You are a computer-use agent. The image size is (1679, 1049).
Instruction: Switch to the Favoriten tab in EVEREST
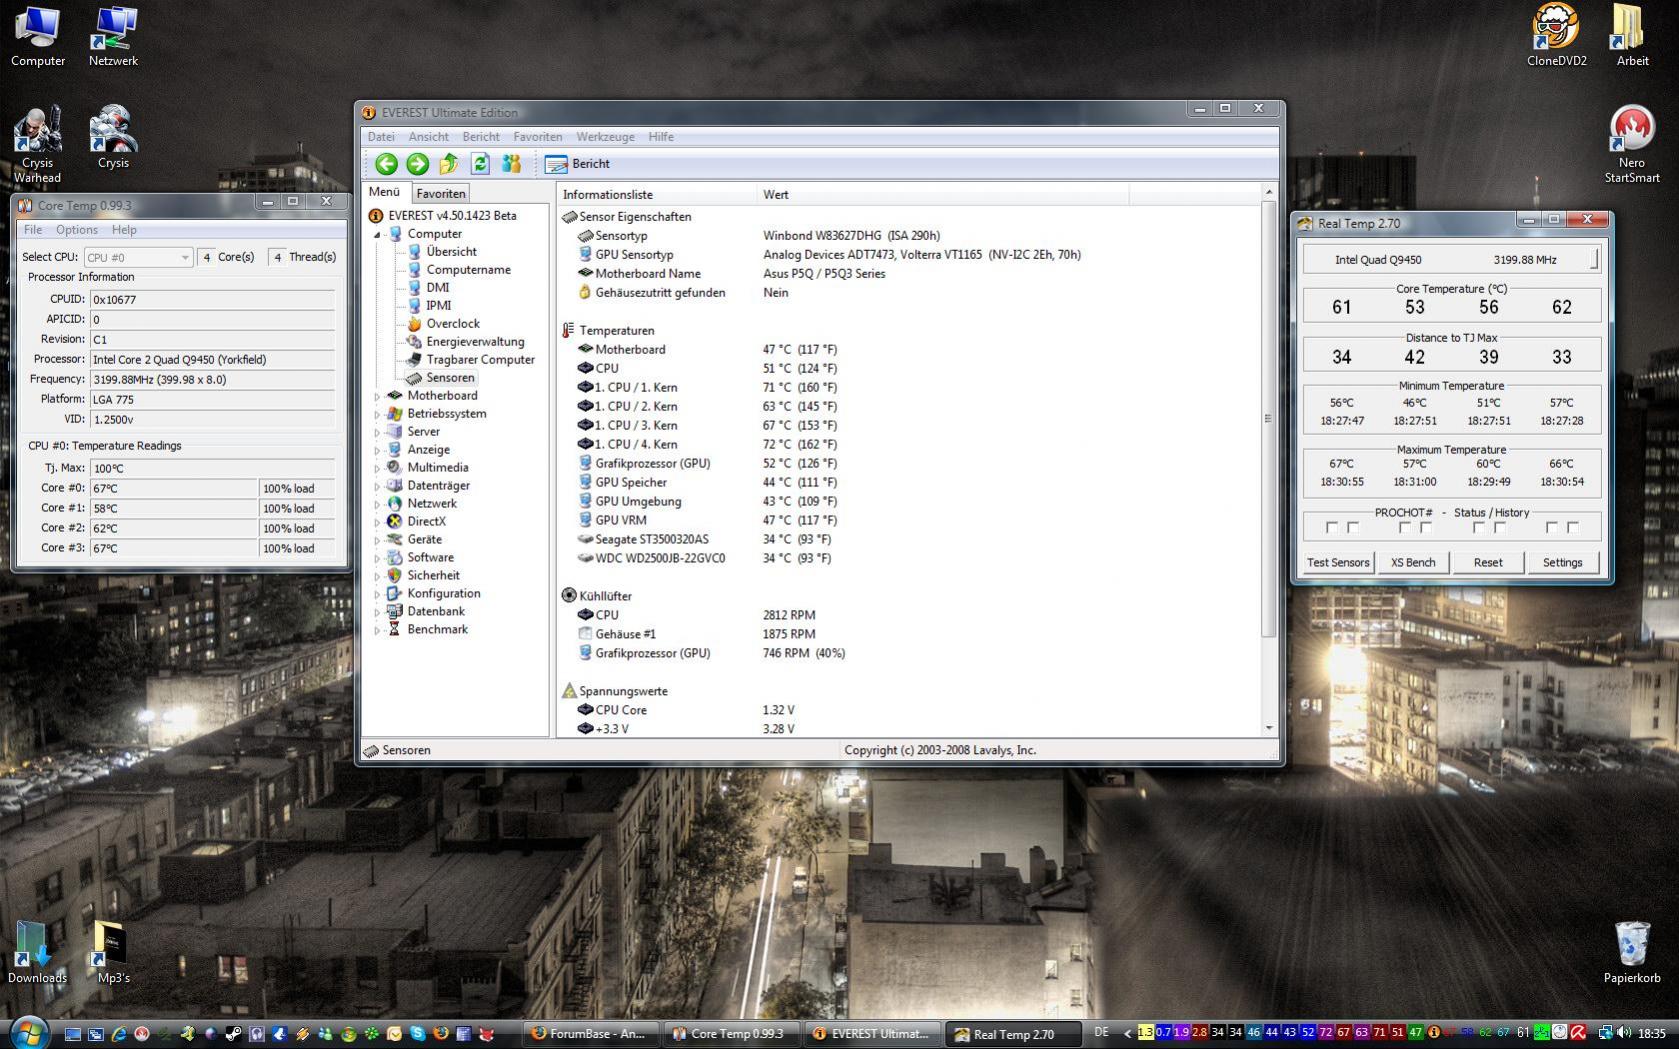tap(441, 194)
